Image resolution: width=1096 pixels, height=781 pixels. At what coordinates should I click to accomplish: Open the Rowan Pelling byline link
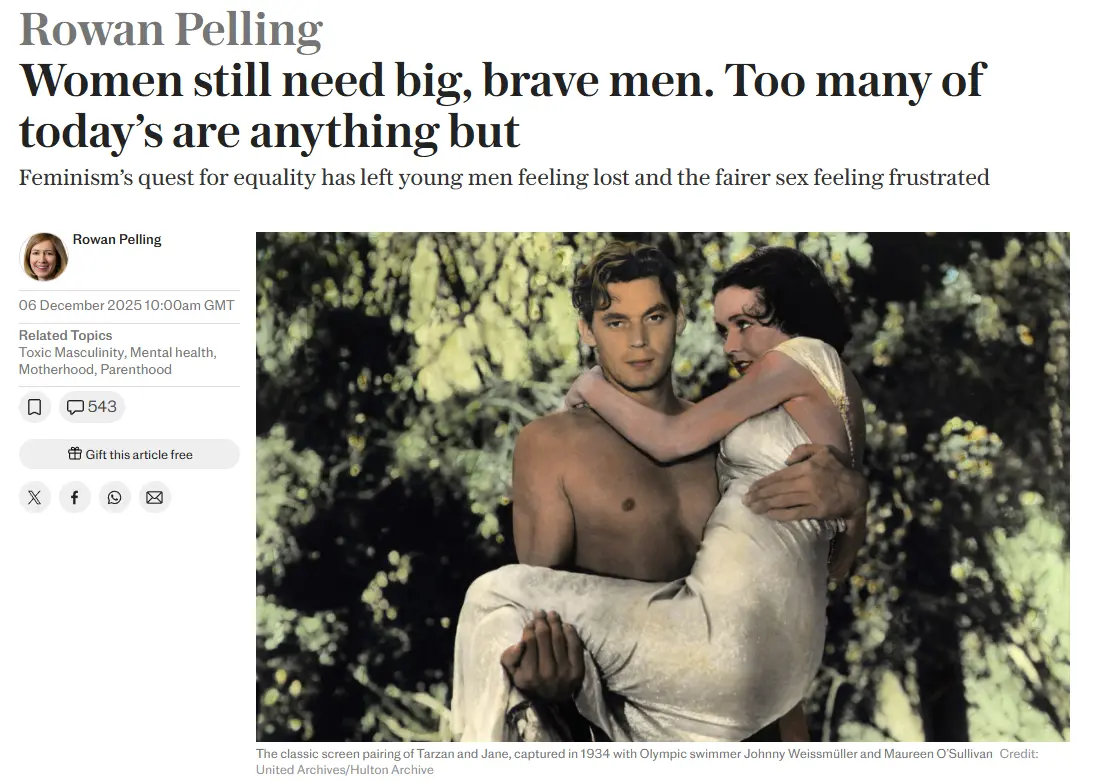pyautogui.click(x=117, y=239)
